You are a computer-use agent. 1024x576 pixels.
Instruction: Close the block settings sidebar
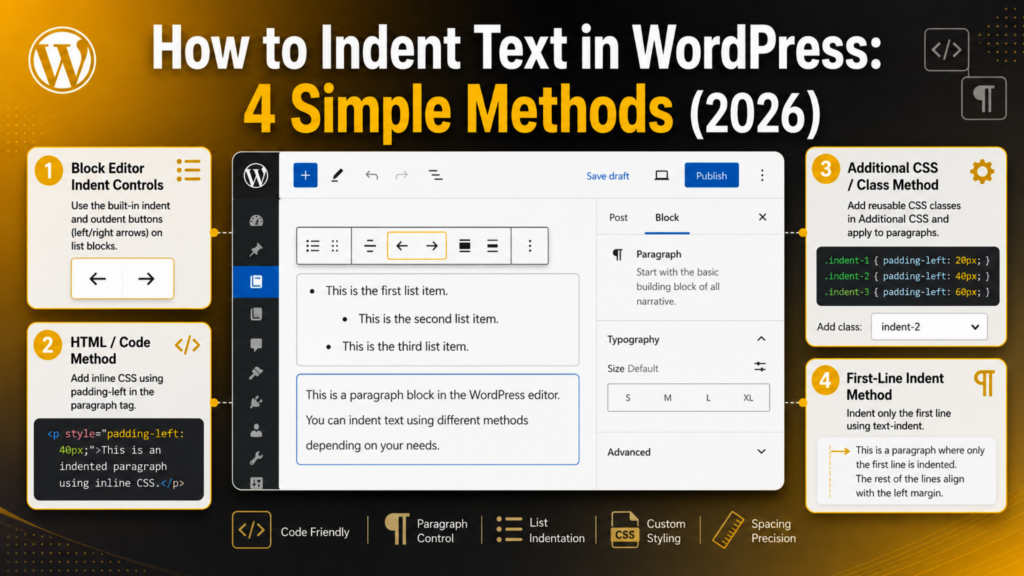[x=762, y=217]
